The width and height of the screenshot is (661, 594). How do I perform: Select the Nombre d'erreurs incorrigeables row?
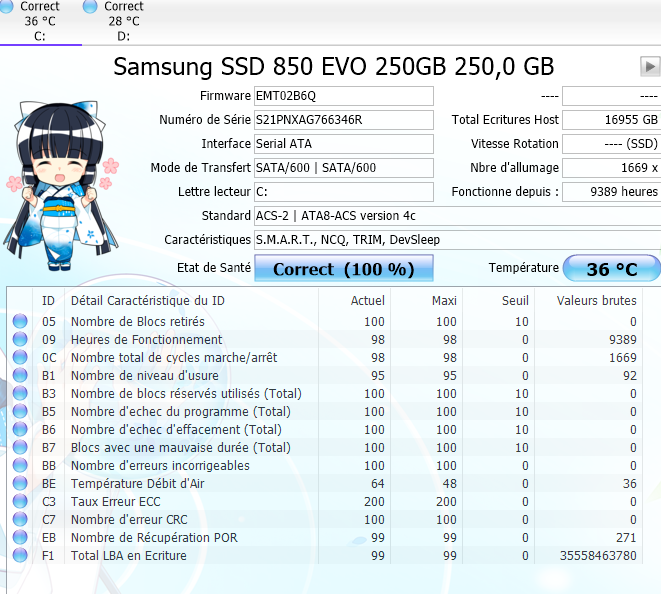point(325,465)
